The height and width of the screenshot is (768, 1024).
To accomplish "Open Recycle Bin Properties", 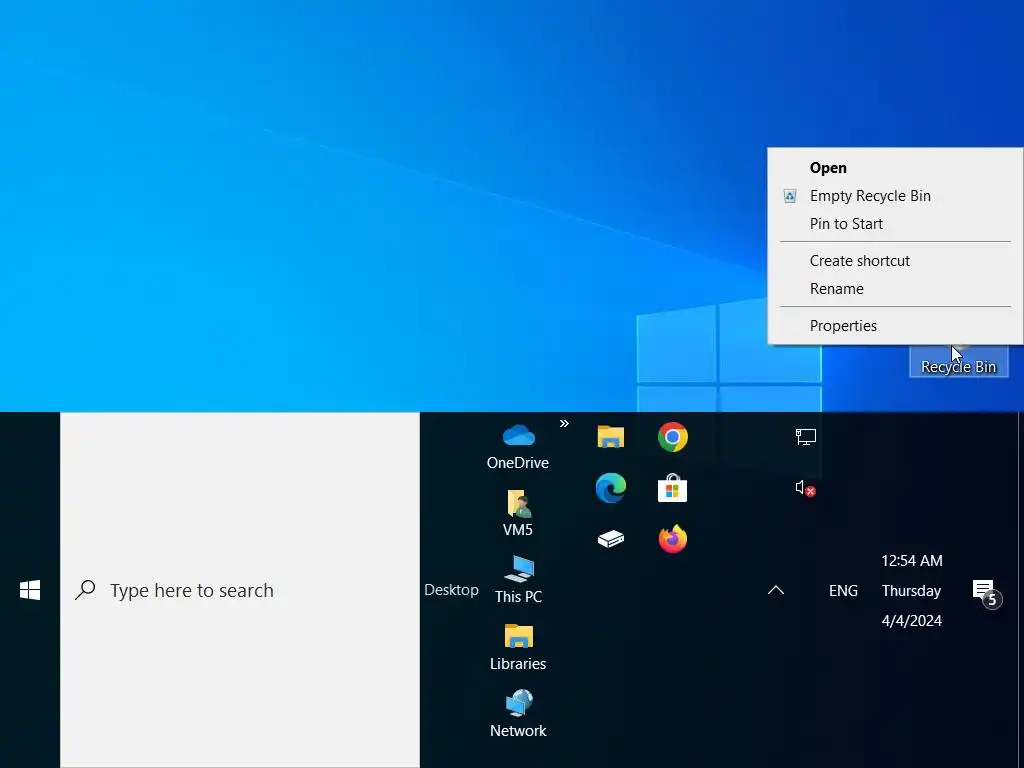I will pos(895,326).
